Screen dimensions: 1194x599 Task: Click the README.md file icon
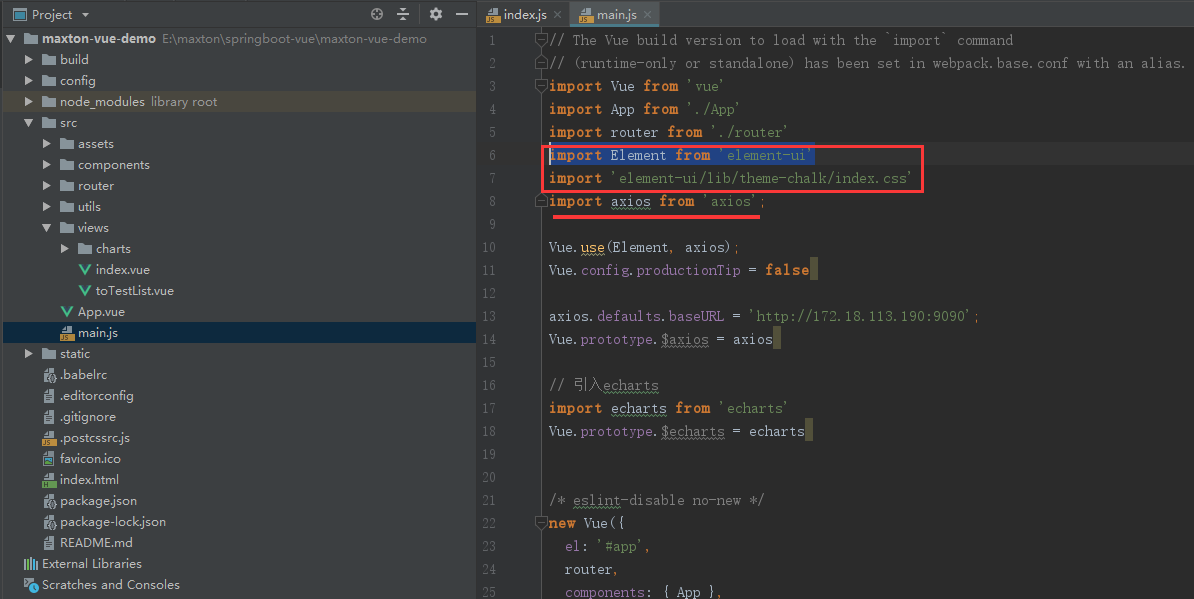49,543
